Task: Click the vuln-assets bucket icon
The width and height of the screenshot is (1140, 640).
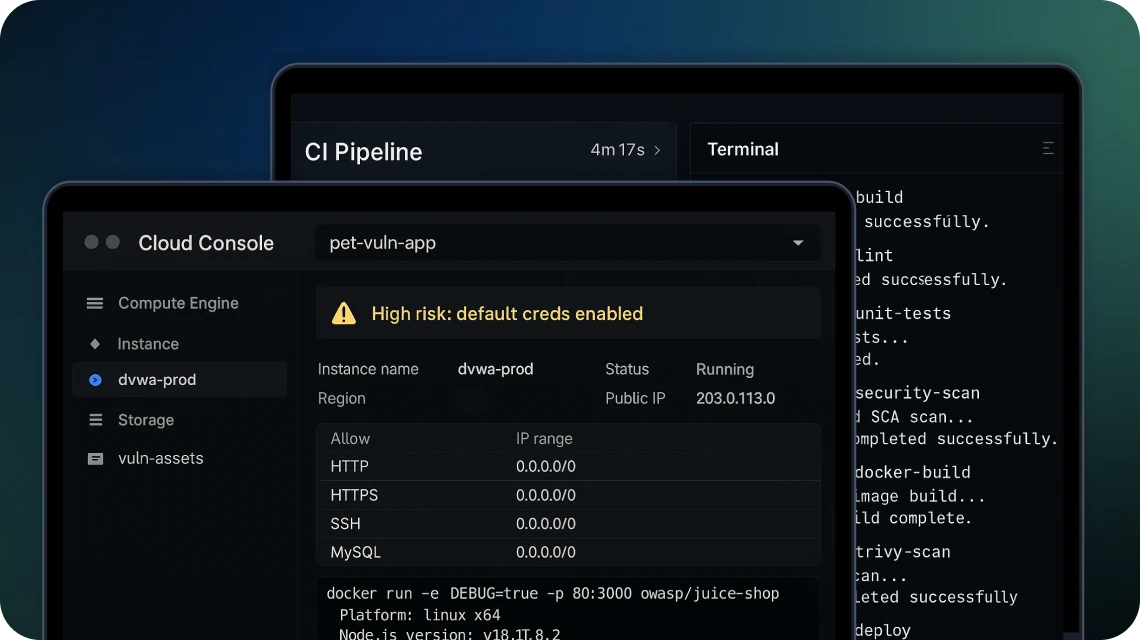Action: point(95,459)
